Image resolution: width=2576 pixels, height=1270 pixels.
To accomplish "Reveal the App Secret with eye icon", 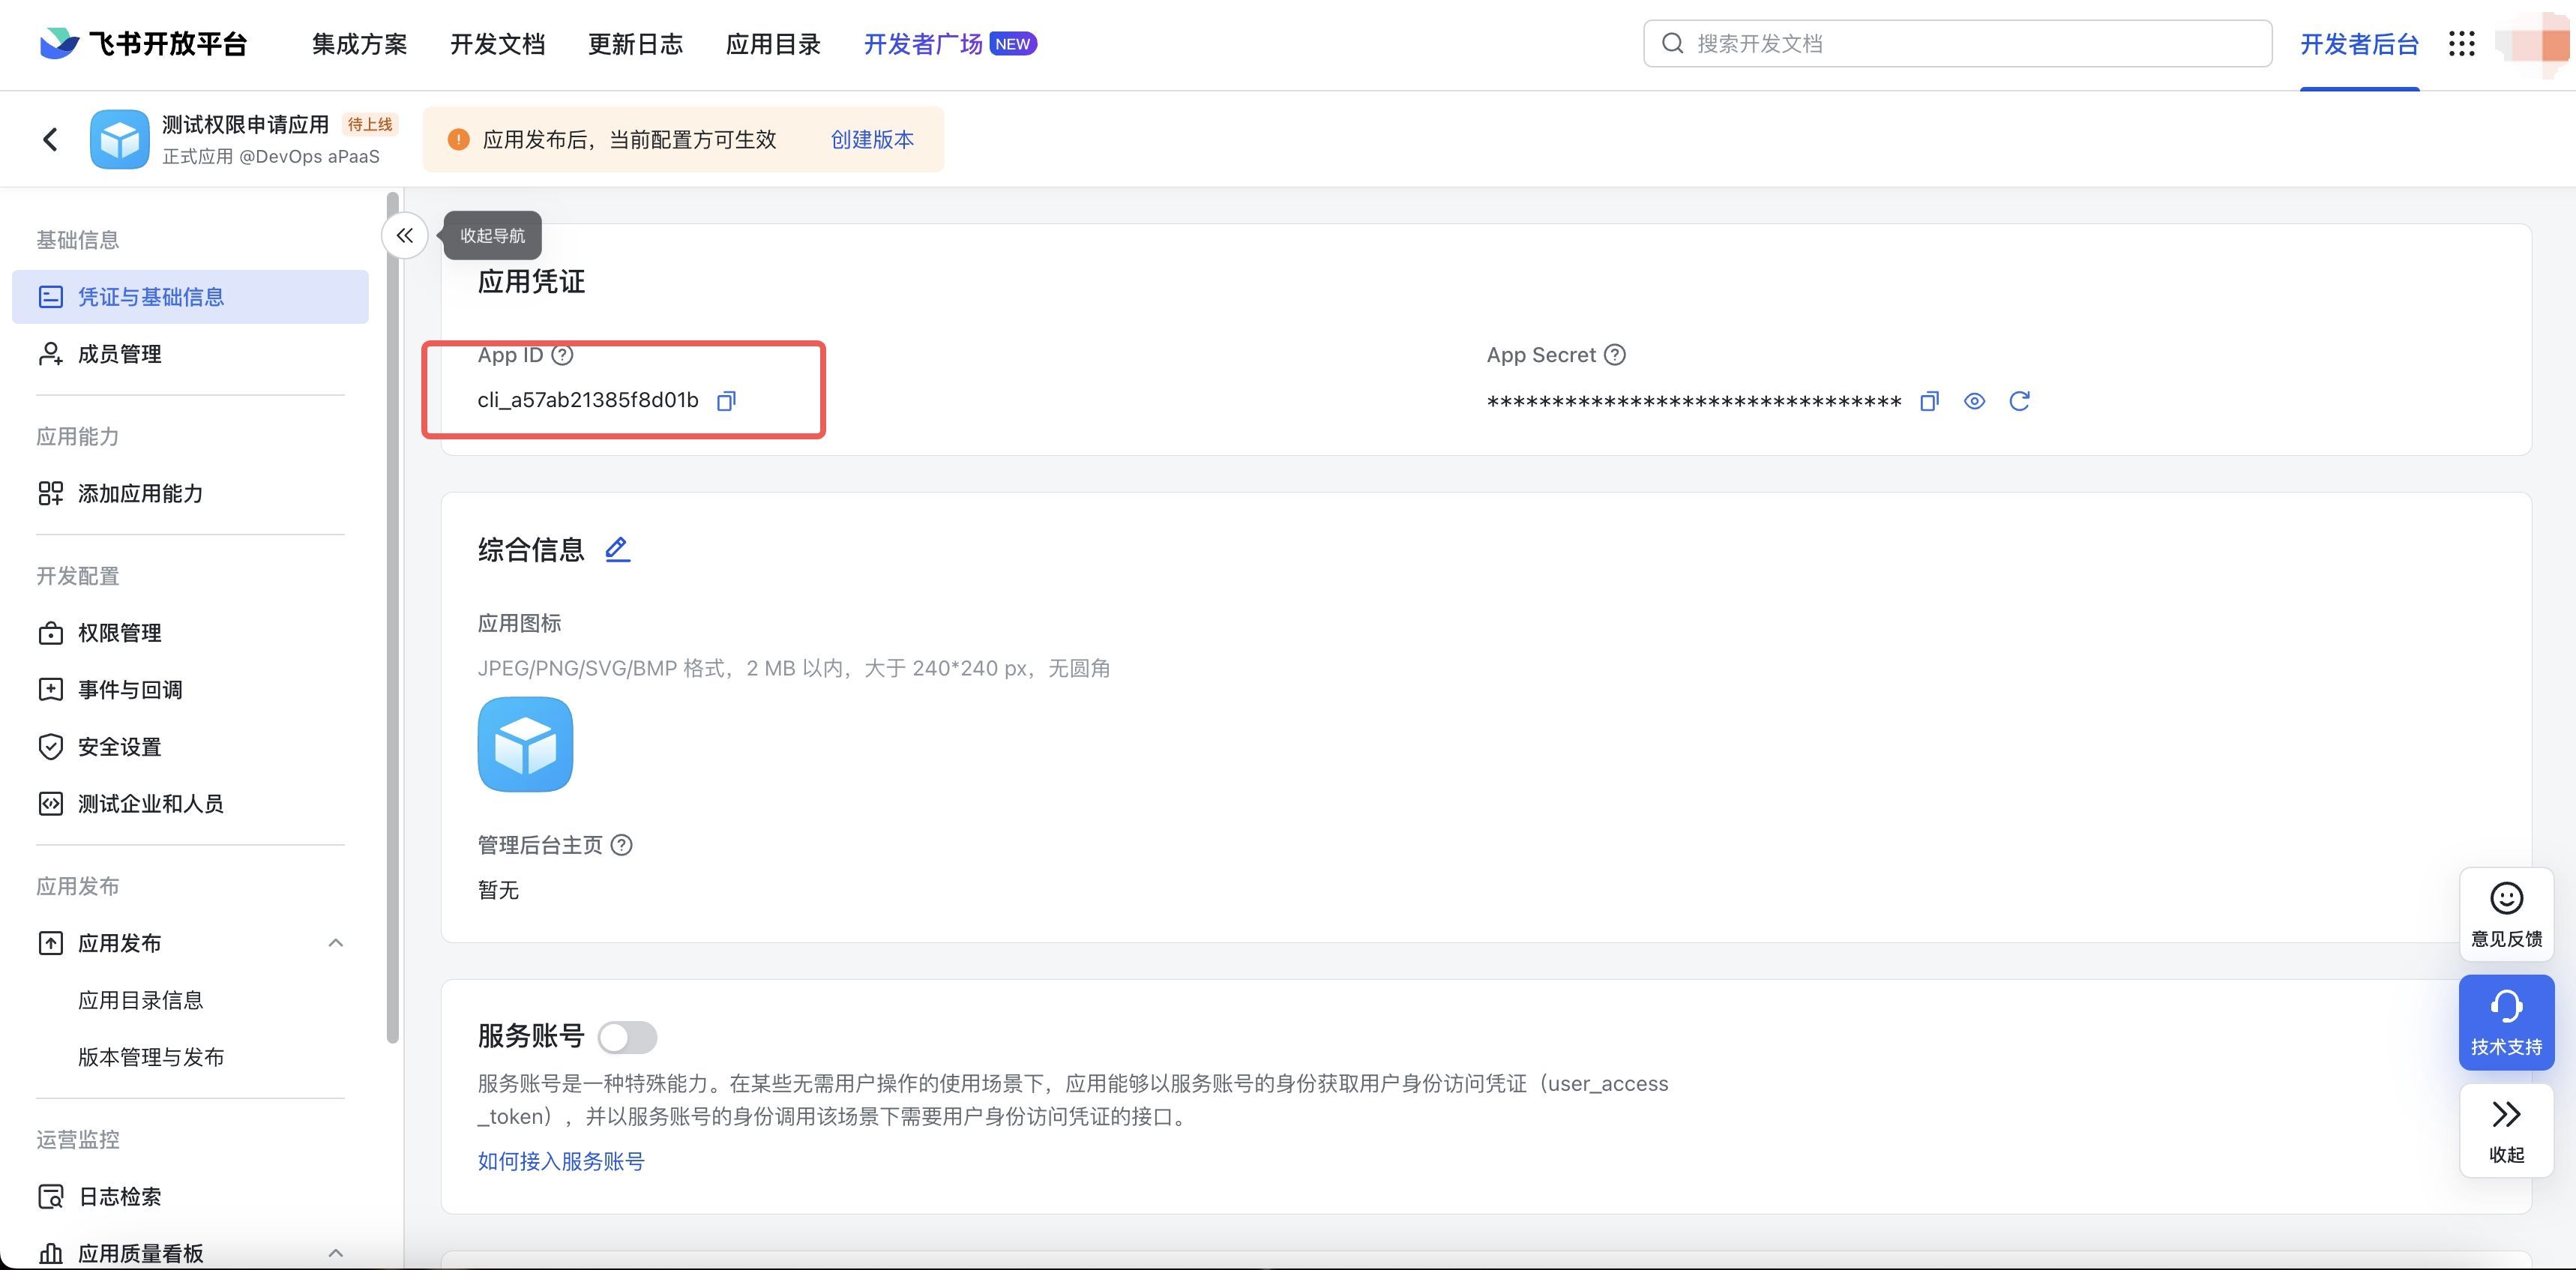I will 1975,401.
